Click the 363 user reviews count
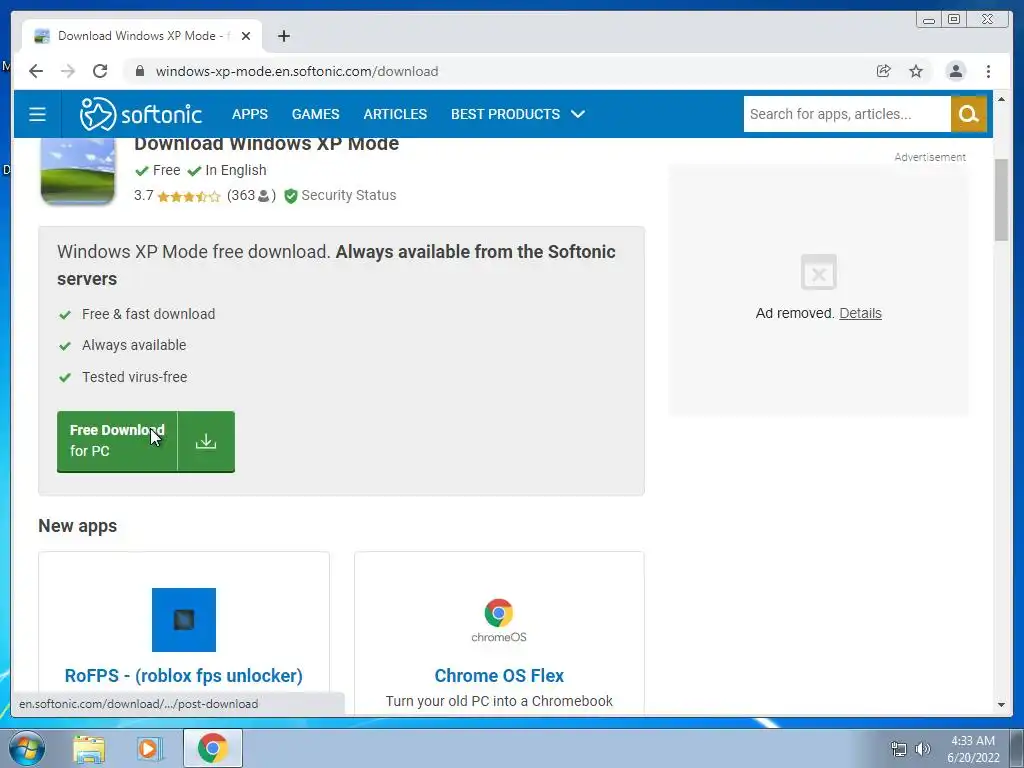Screen dimensions: 1024x768 pos(251,195)
